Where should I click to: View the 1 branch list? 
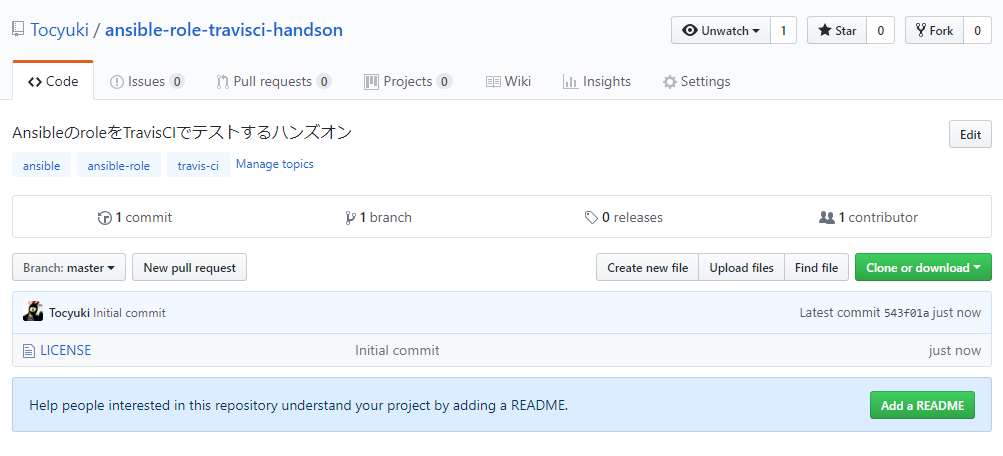[x=378, y=217]
